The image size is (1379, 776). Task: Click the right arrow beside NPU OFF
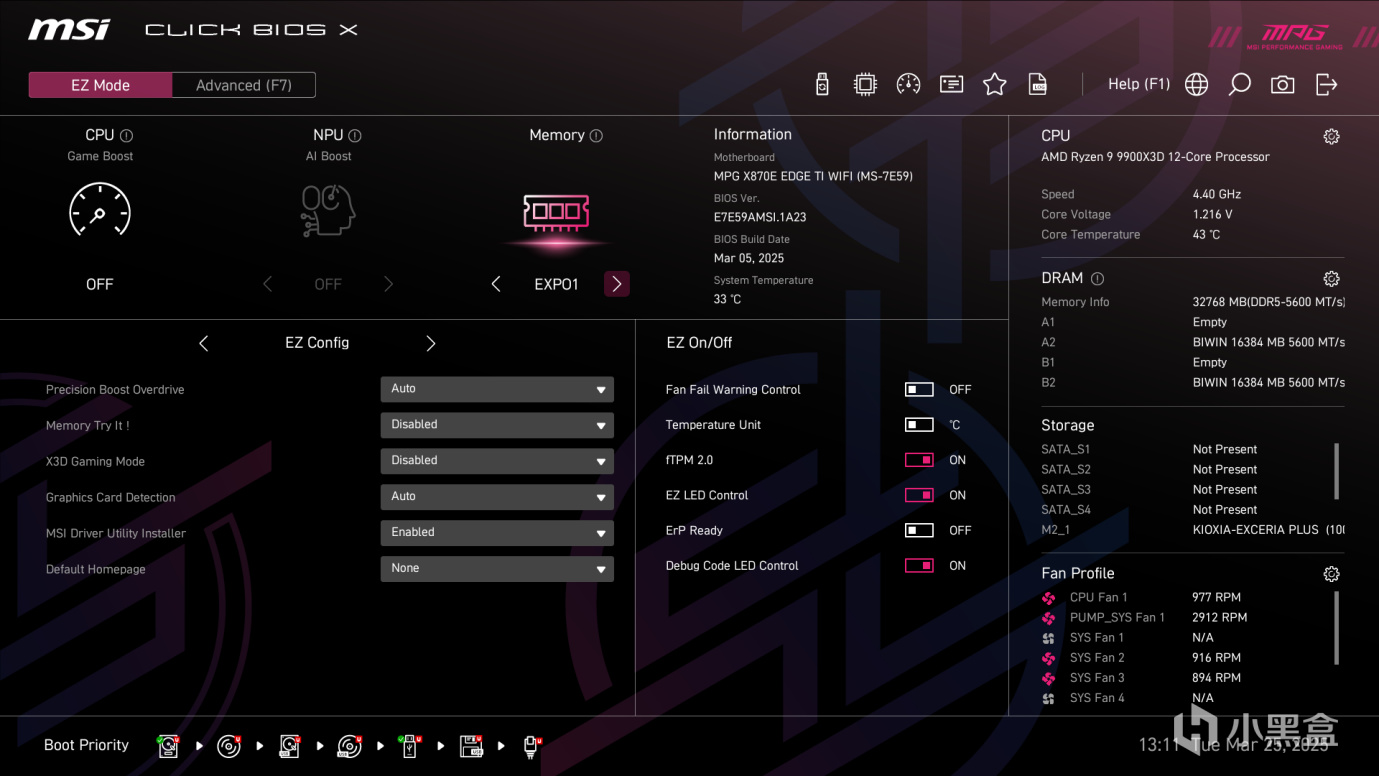point(388,284)
